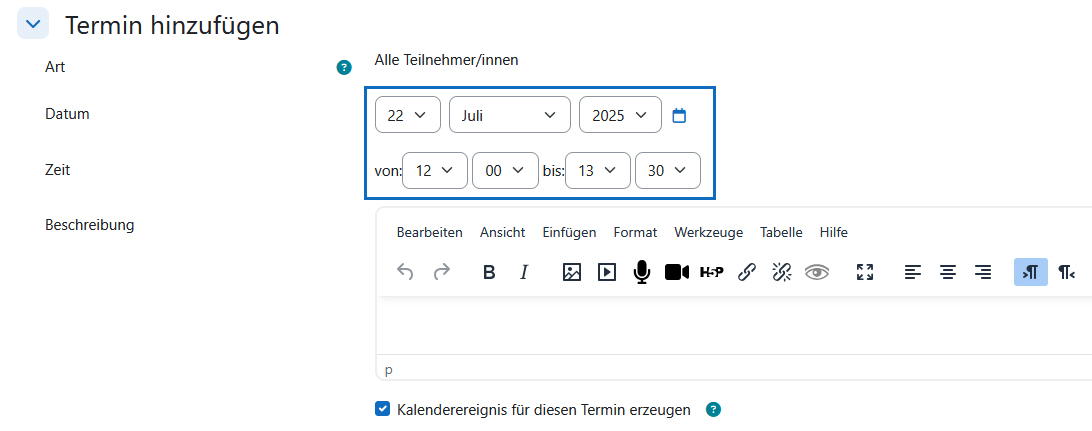Open the Werkzeuge editor menu

(709, 233)
